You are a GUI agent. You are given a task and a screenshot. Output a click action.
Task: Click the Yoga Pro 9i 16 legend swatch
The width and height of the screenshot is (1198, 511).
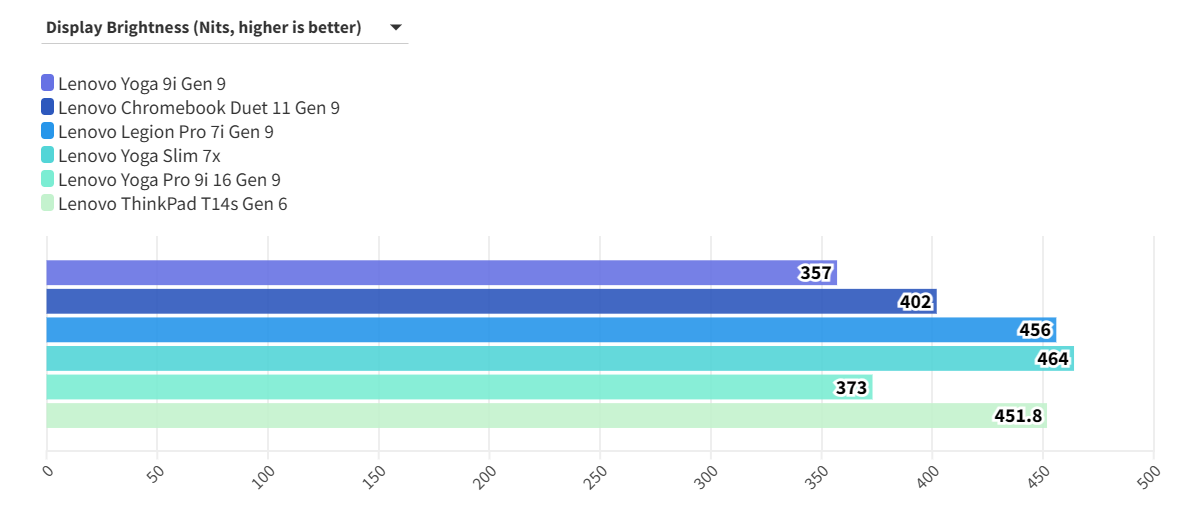tap(48, 179)
